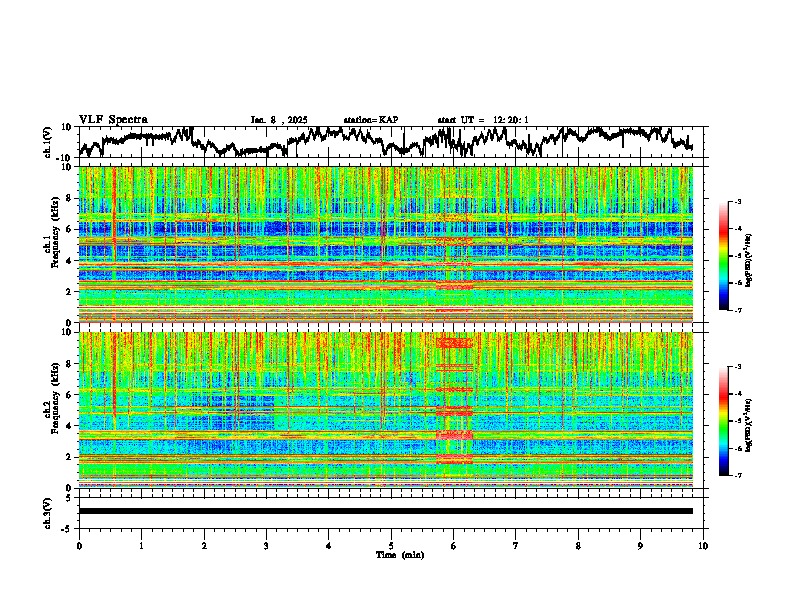Click the ch.1 voltage waveform trace
This screenshot has width=792, height=612.
[385, 141]
